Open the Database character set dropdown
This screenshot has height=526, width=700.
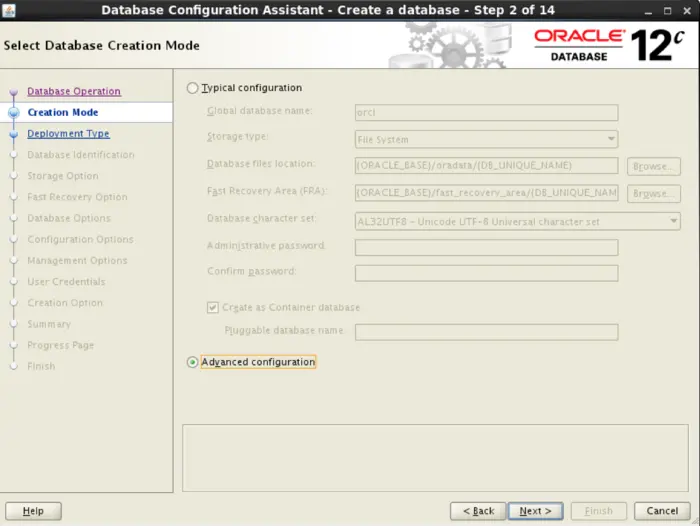coord(518,221)
